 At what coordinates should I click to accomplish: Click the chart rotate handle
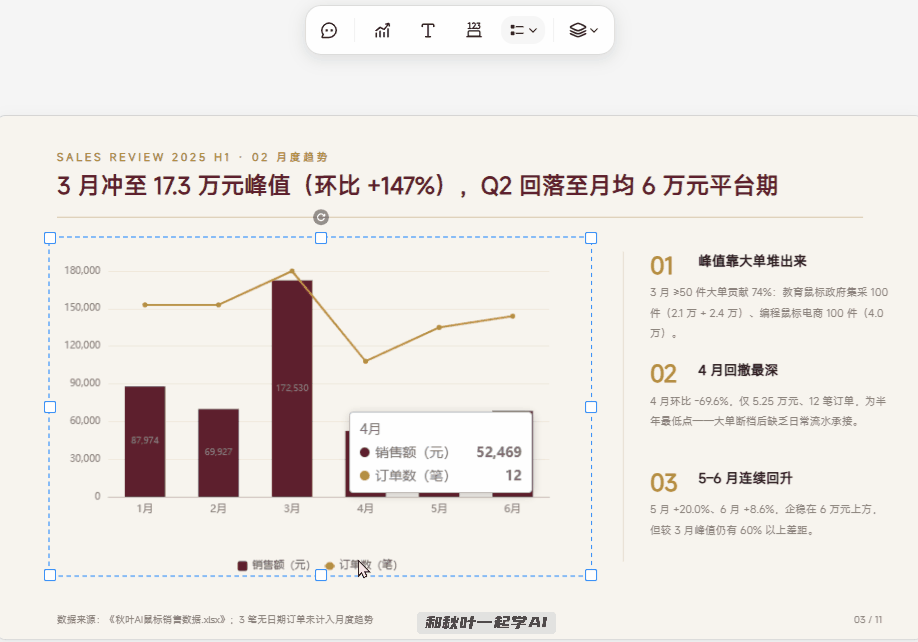321,218
